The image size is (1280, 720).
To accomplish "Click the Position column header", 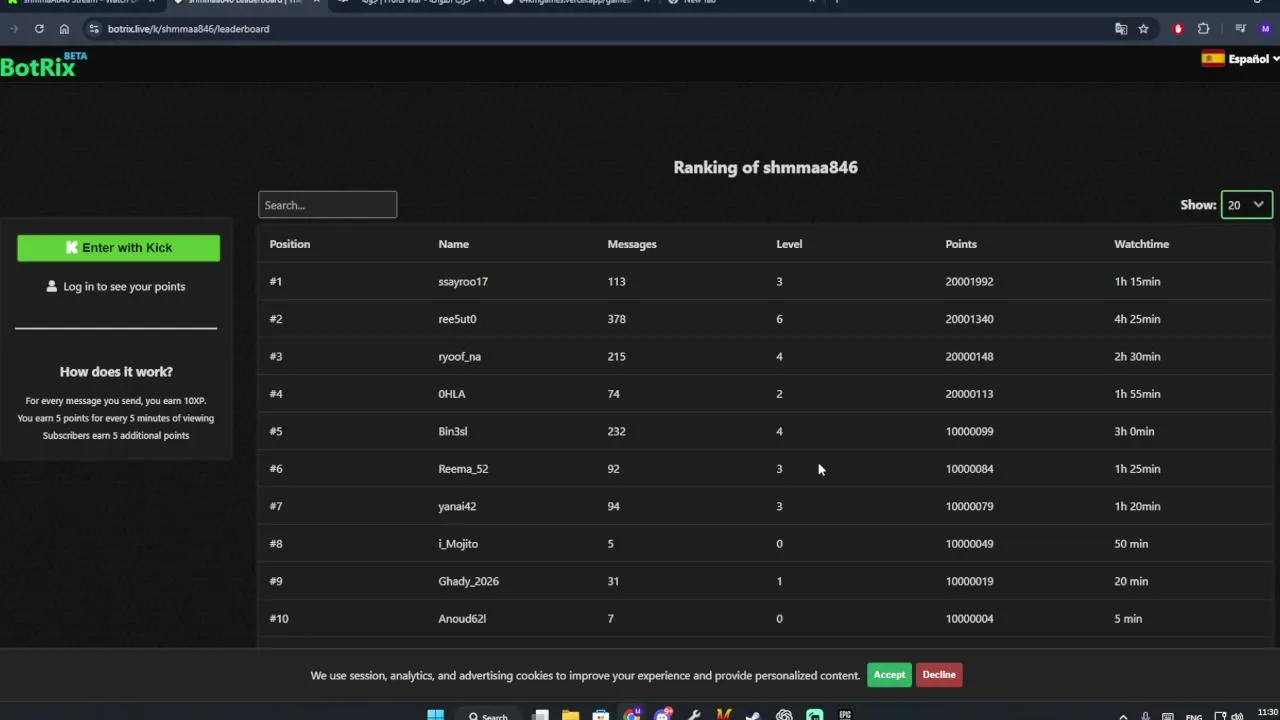I will pos(290,244).
